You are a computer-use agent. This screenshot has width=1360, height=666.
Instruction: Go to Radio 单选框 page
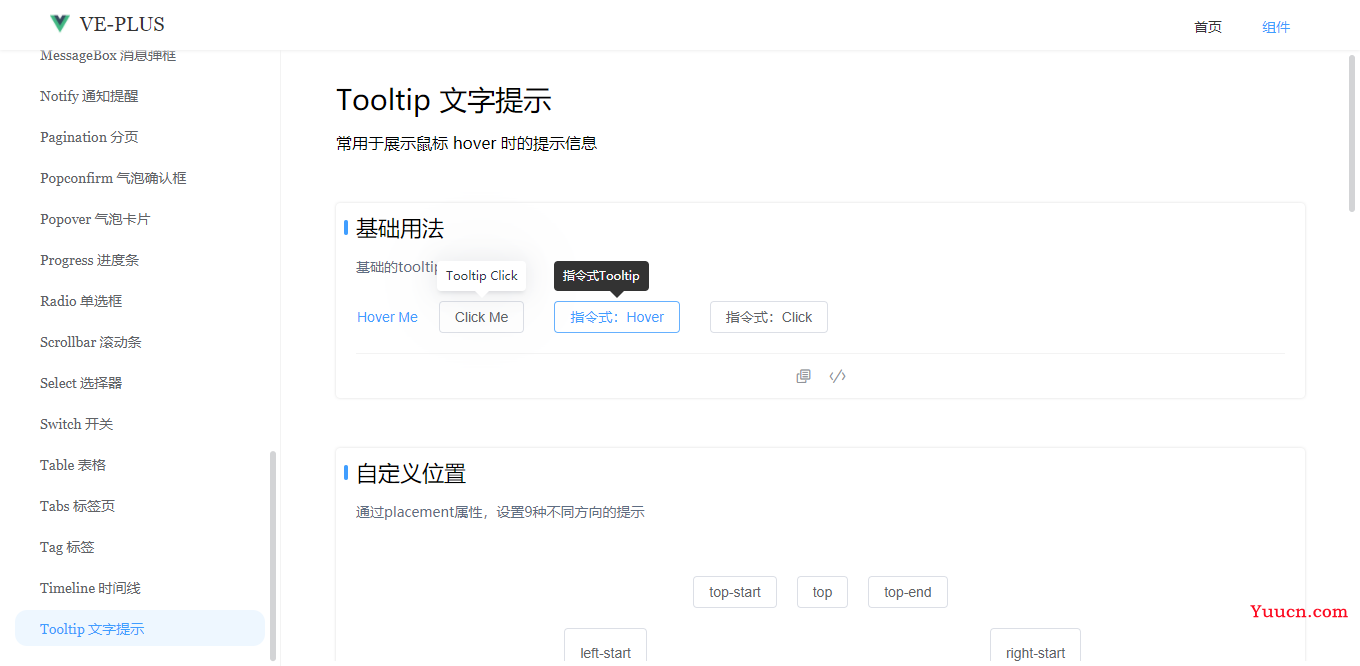(81, 301)
